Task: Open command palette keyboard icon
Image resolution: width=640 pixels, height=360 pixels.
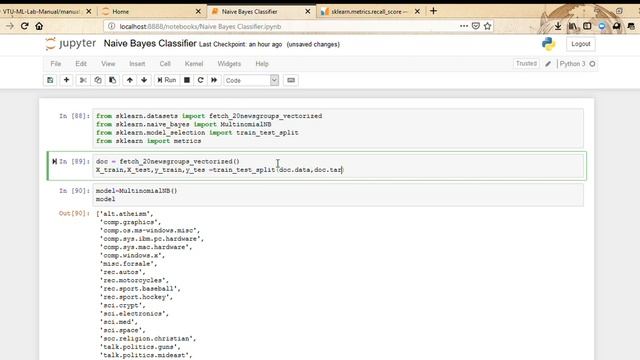Action: [x=291, y=80]
